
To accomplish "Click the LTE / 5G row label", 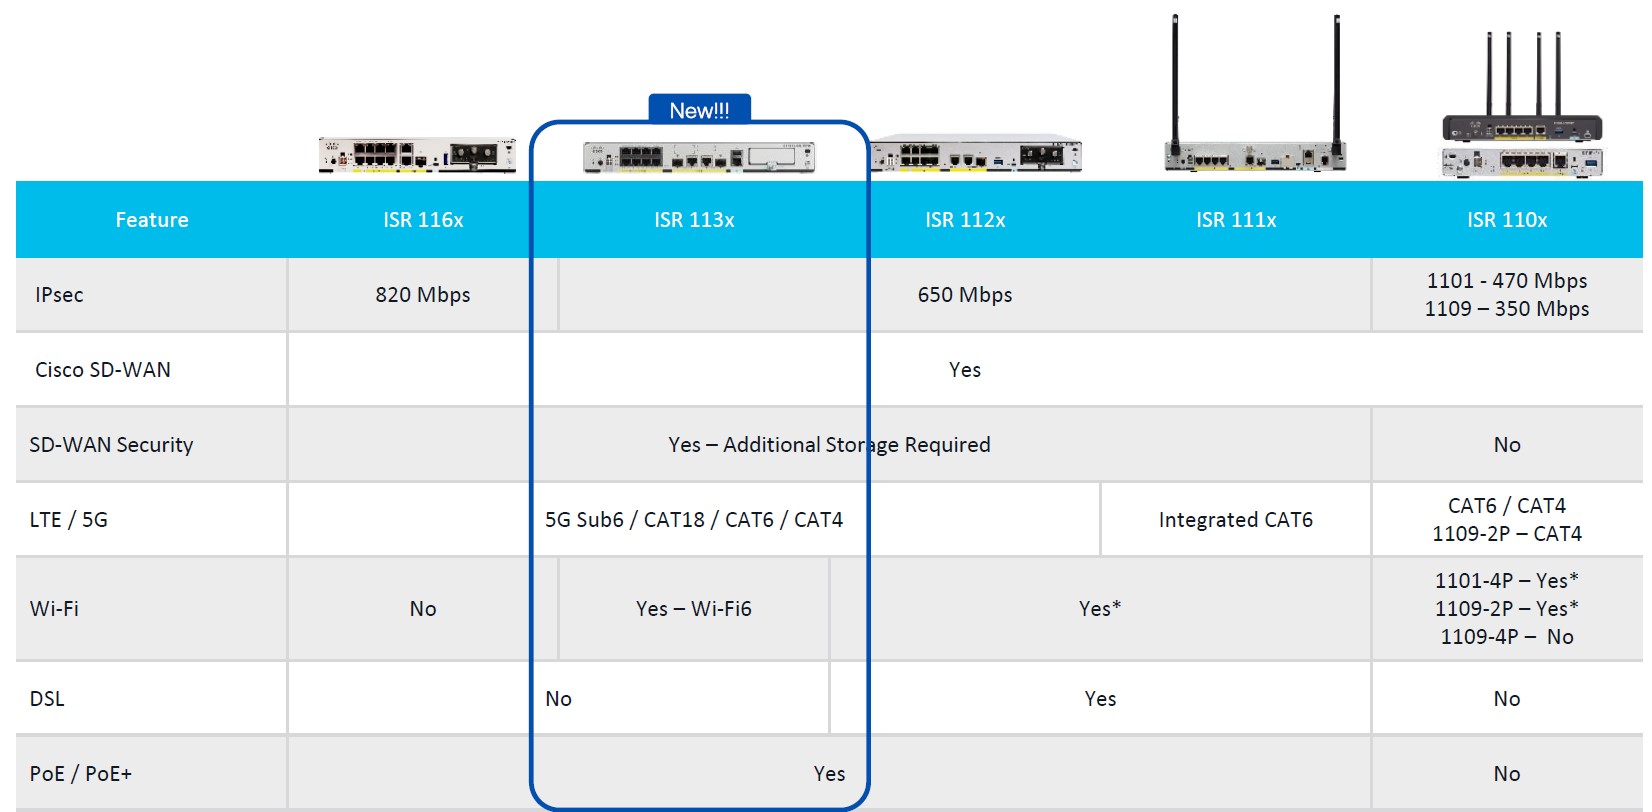I will (x=69, y=520).
